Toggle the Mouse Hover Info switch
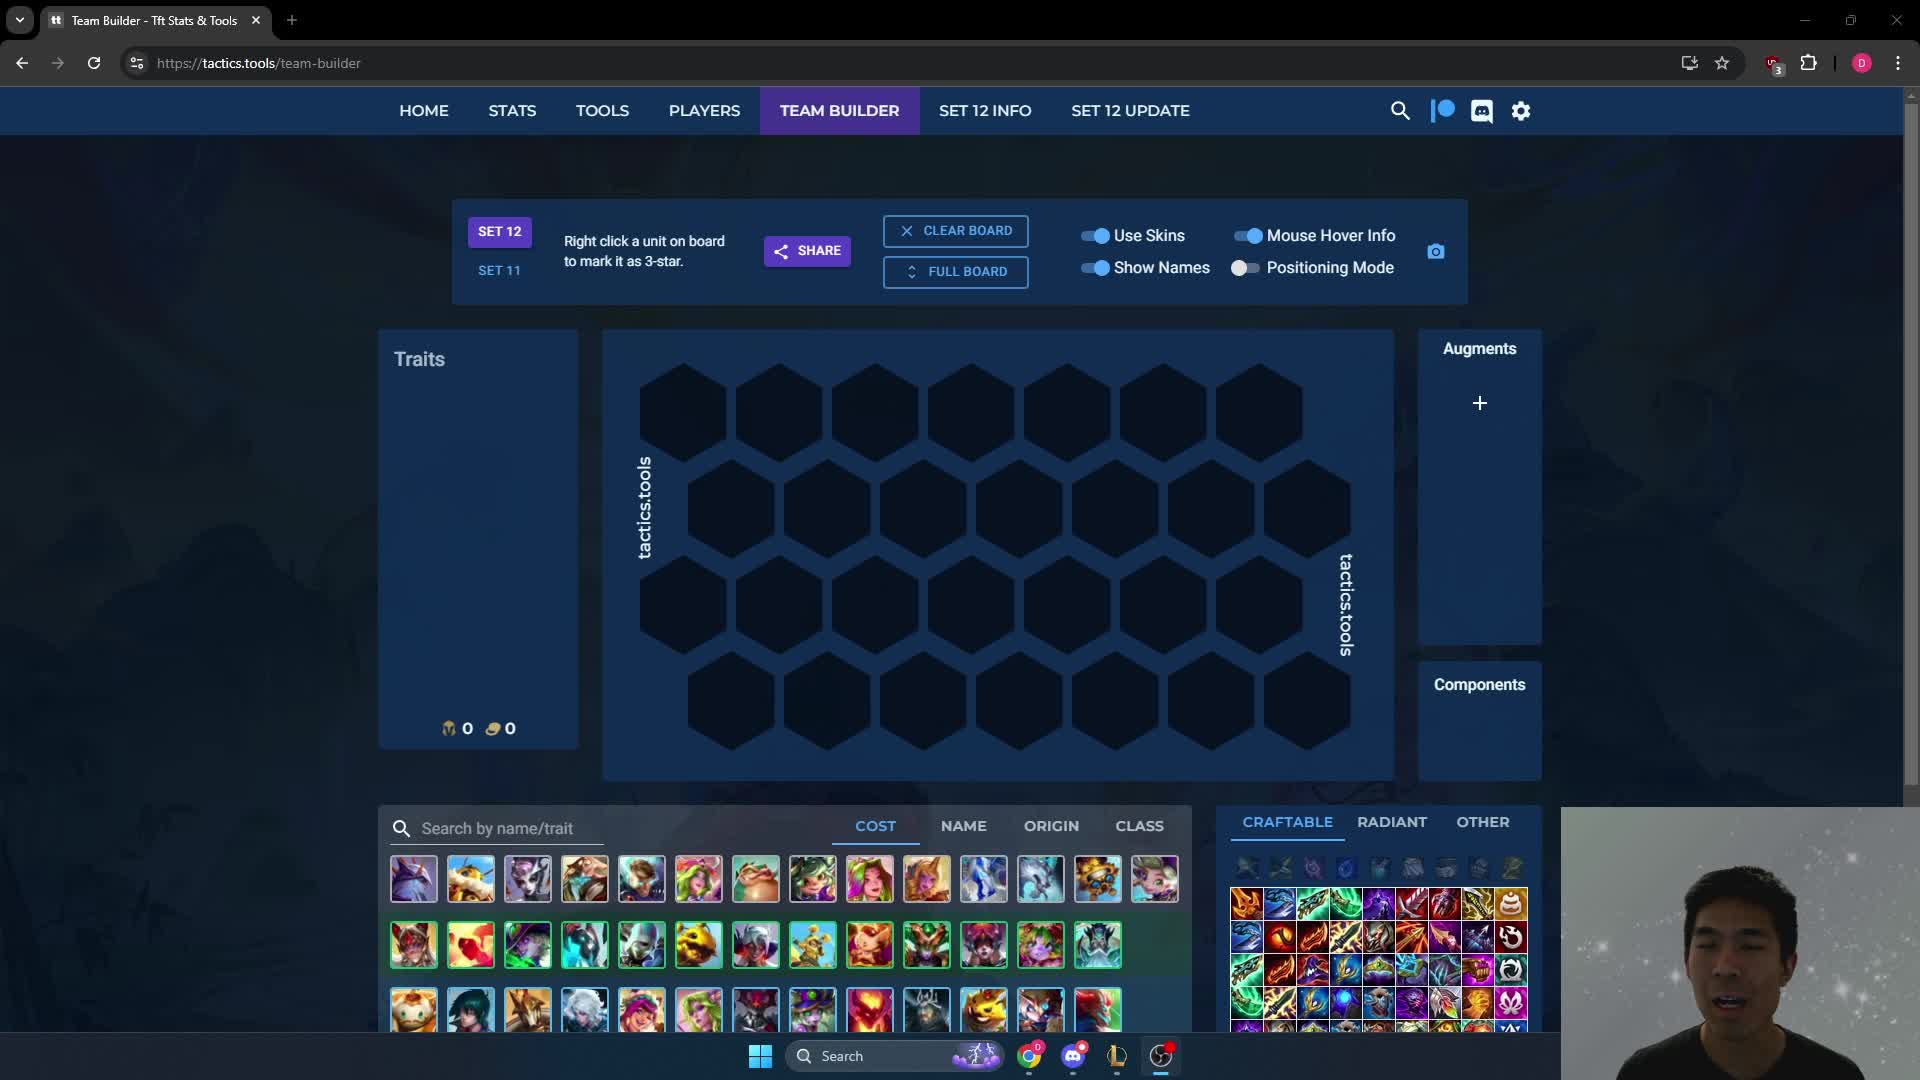The height and width of the screenshot is (1080, 1920). [1248, 236]
